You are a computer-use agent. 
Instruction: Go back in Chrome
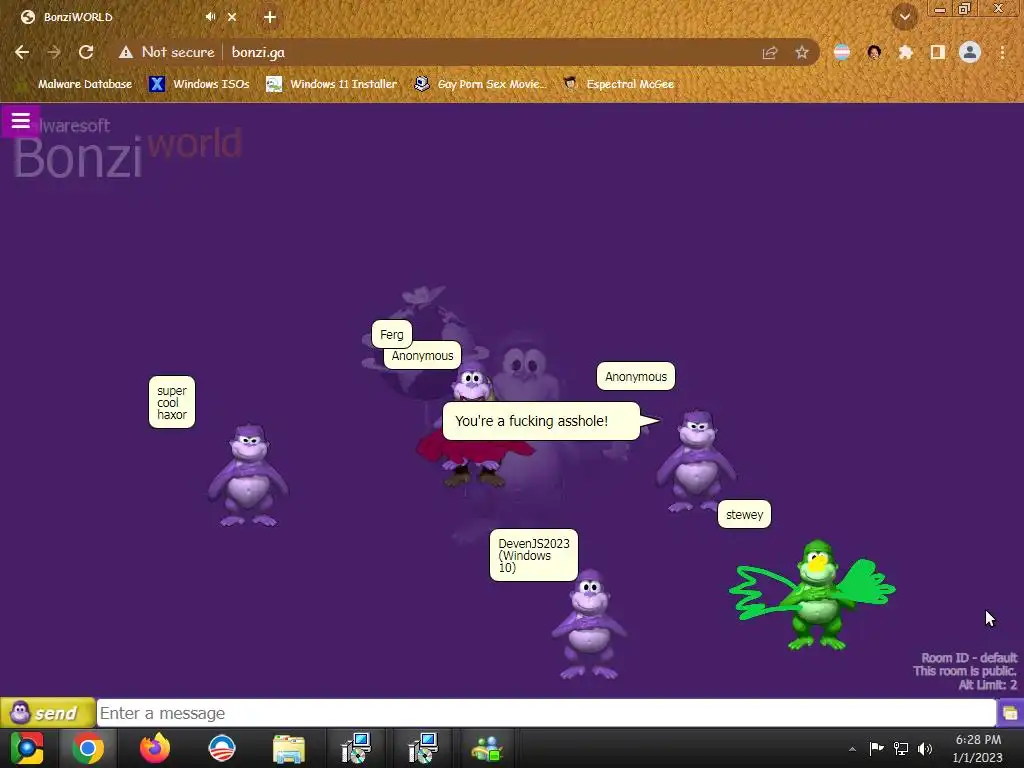point(22,52)
